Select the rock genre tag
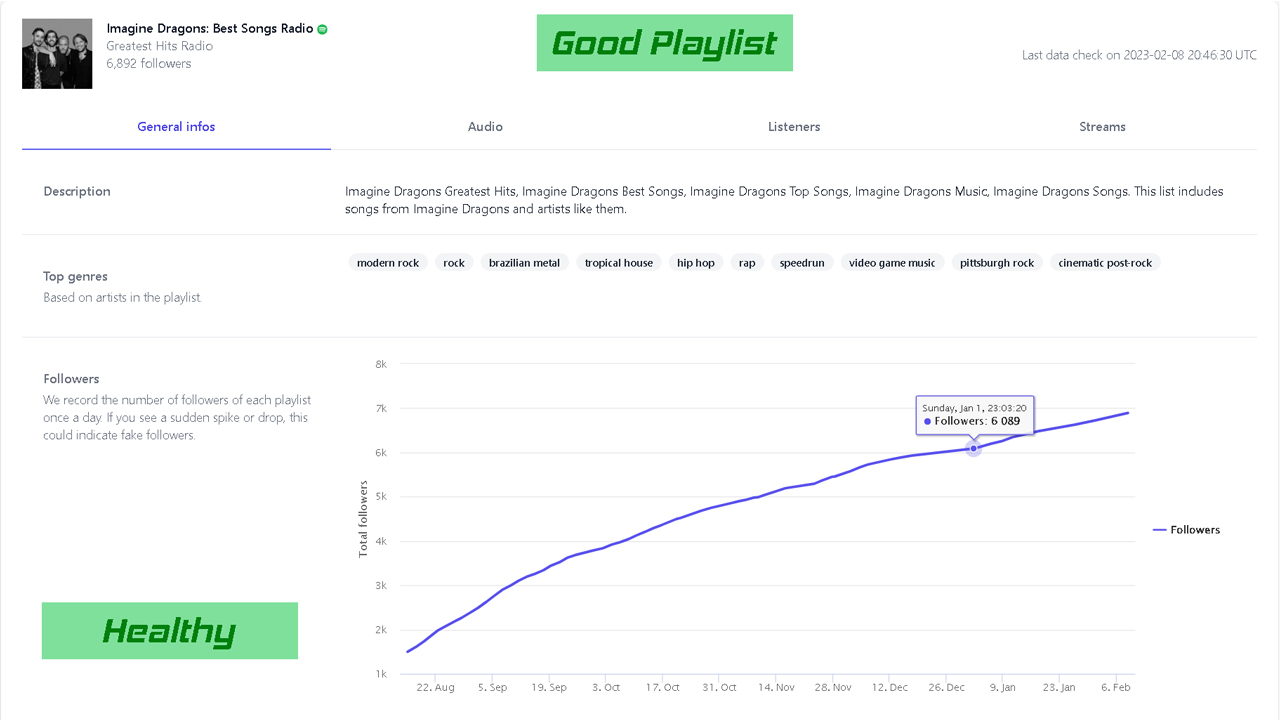The height and width of the screenshot is (720, 1280). 454,263
